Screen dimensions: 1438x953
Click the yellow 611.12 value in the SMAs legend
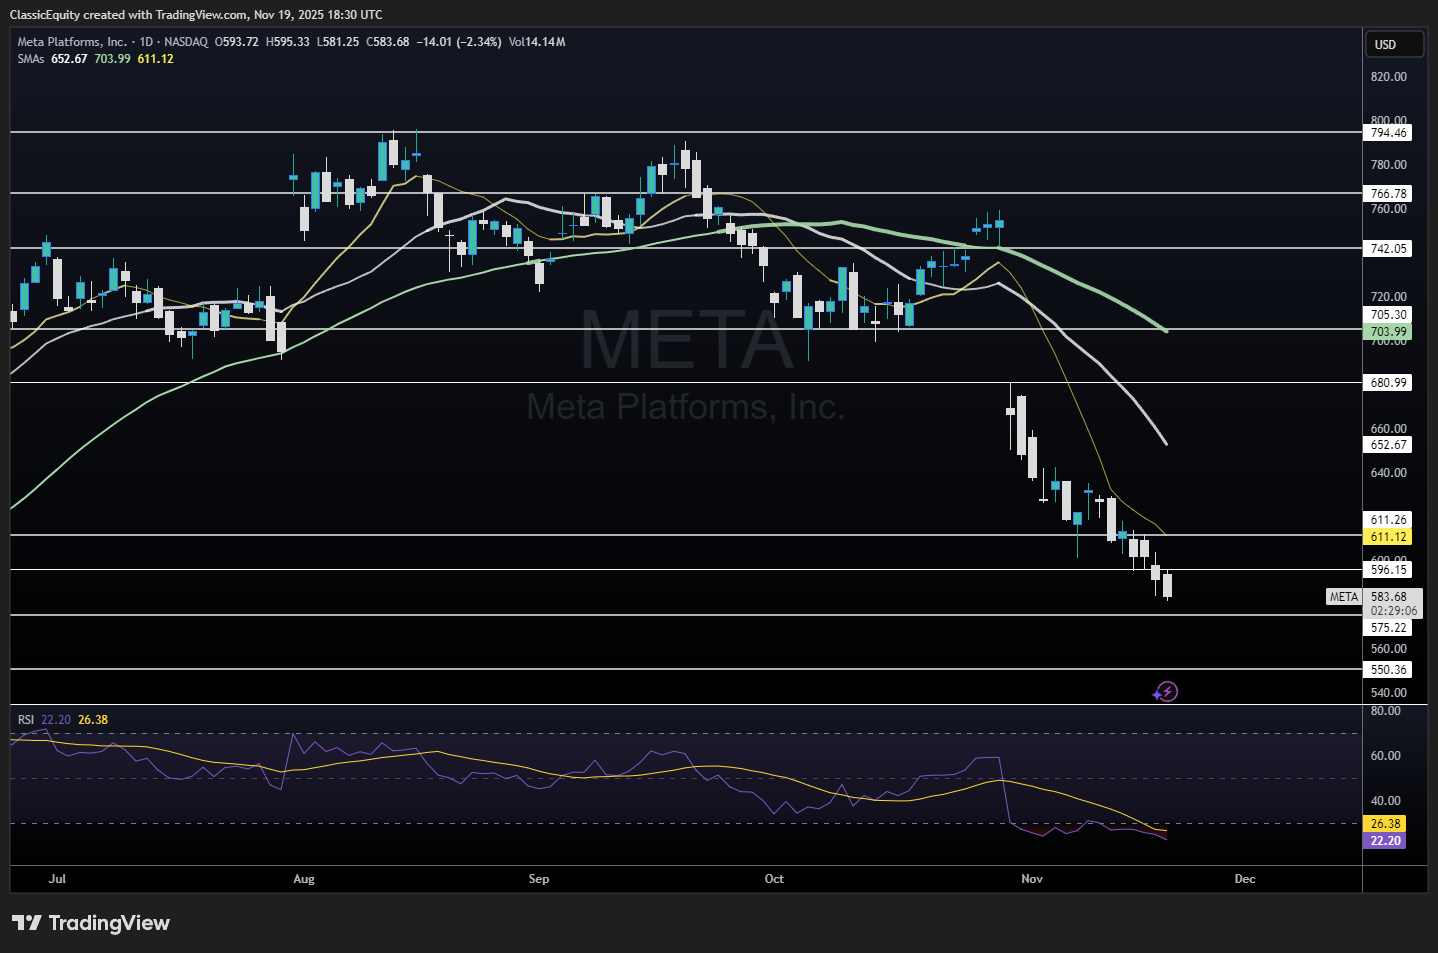(156, 59)
